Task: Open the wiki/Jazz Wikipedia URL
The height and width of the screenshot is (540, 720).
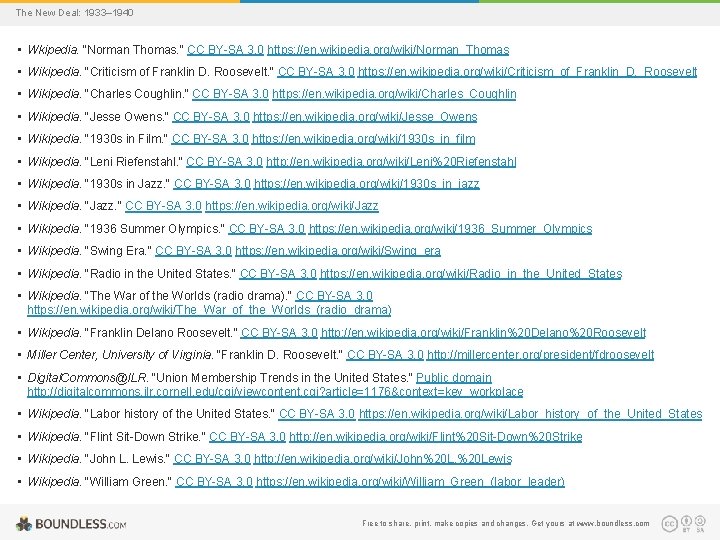Action: click(292, 206)
